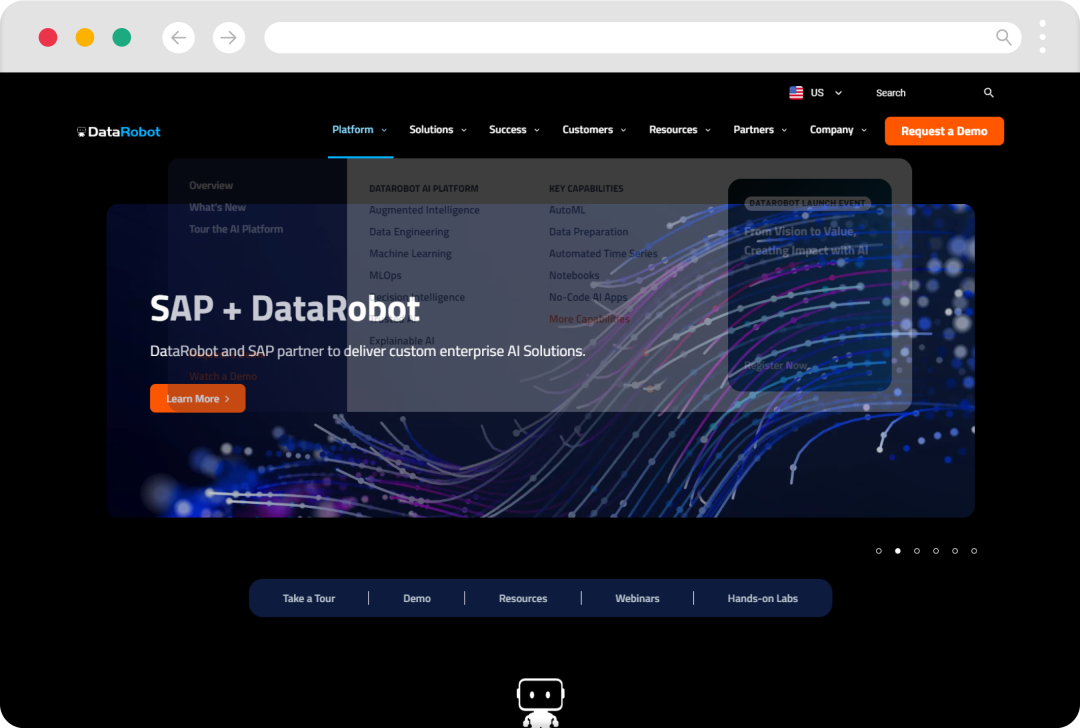
Task: Open What's New link
Action: point(217,207)
